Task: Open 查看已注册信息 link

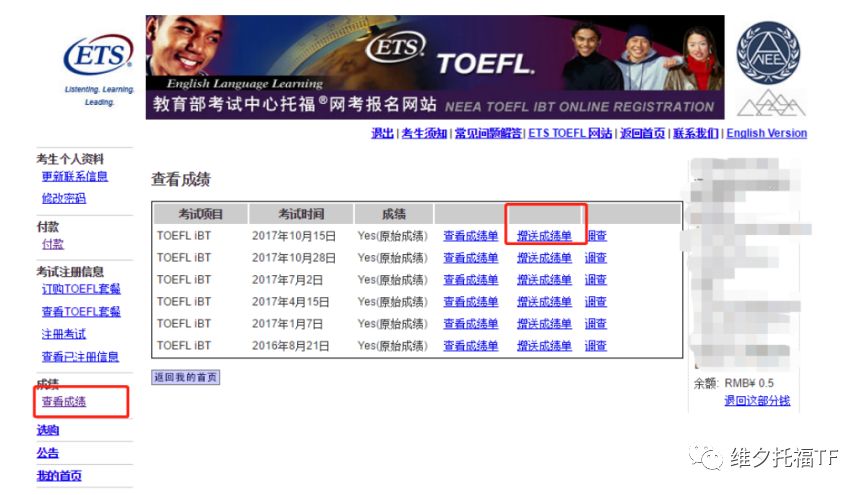Action: pos(80,356)
